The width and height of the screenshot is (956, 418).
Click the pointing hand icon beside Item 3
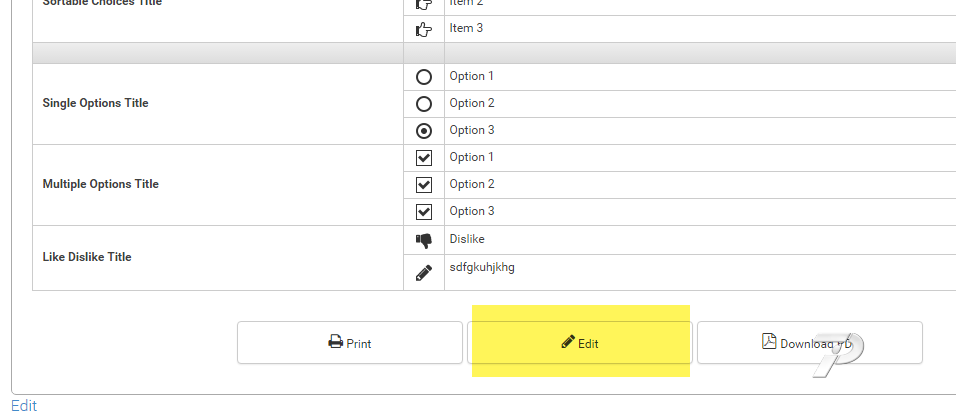[x=424, y=29]
